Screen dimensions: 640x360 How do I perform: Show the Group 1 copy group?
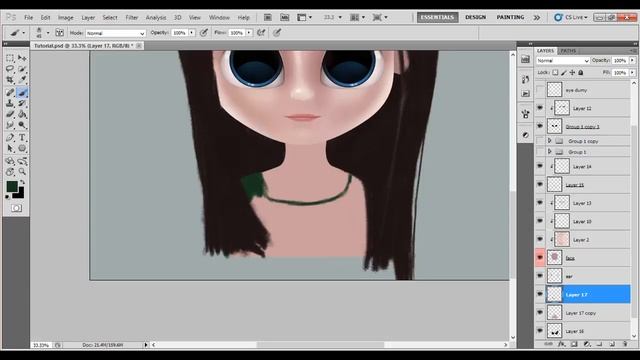pyautogui.click(x=540, y=141)
